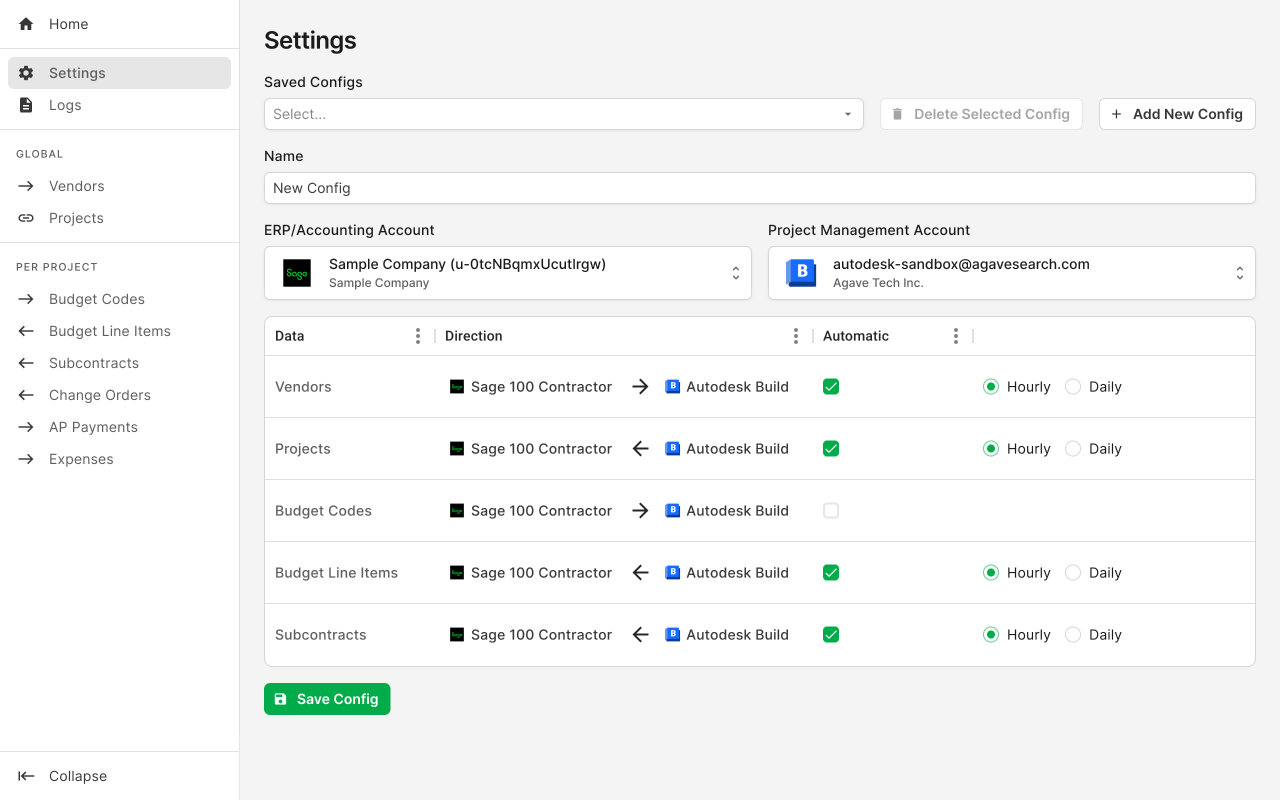Open the Project Management Account selector
The image size is (1280, 800).
click(x=1012, y=273)
